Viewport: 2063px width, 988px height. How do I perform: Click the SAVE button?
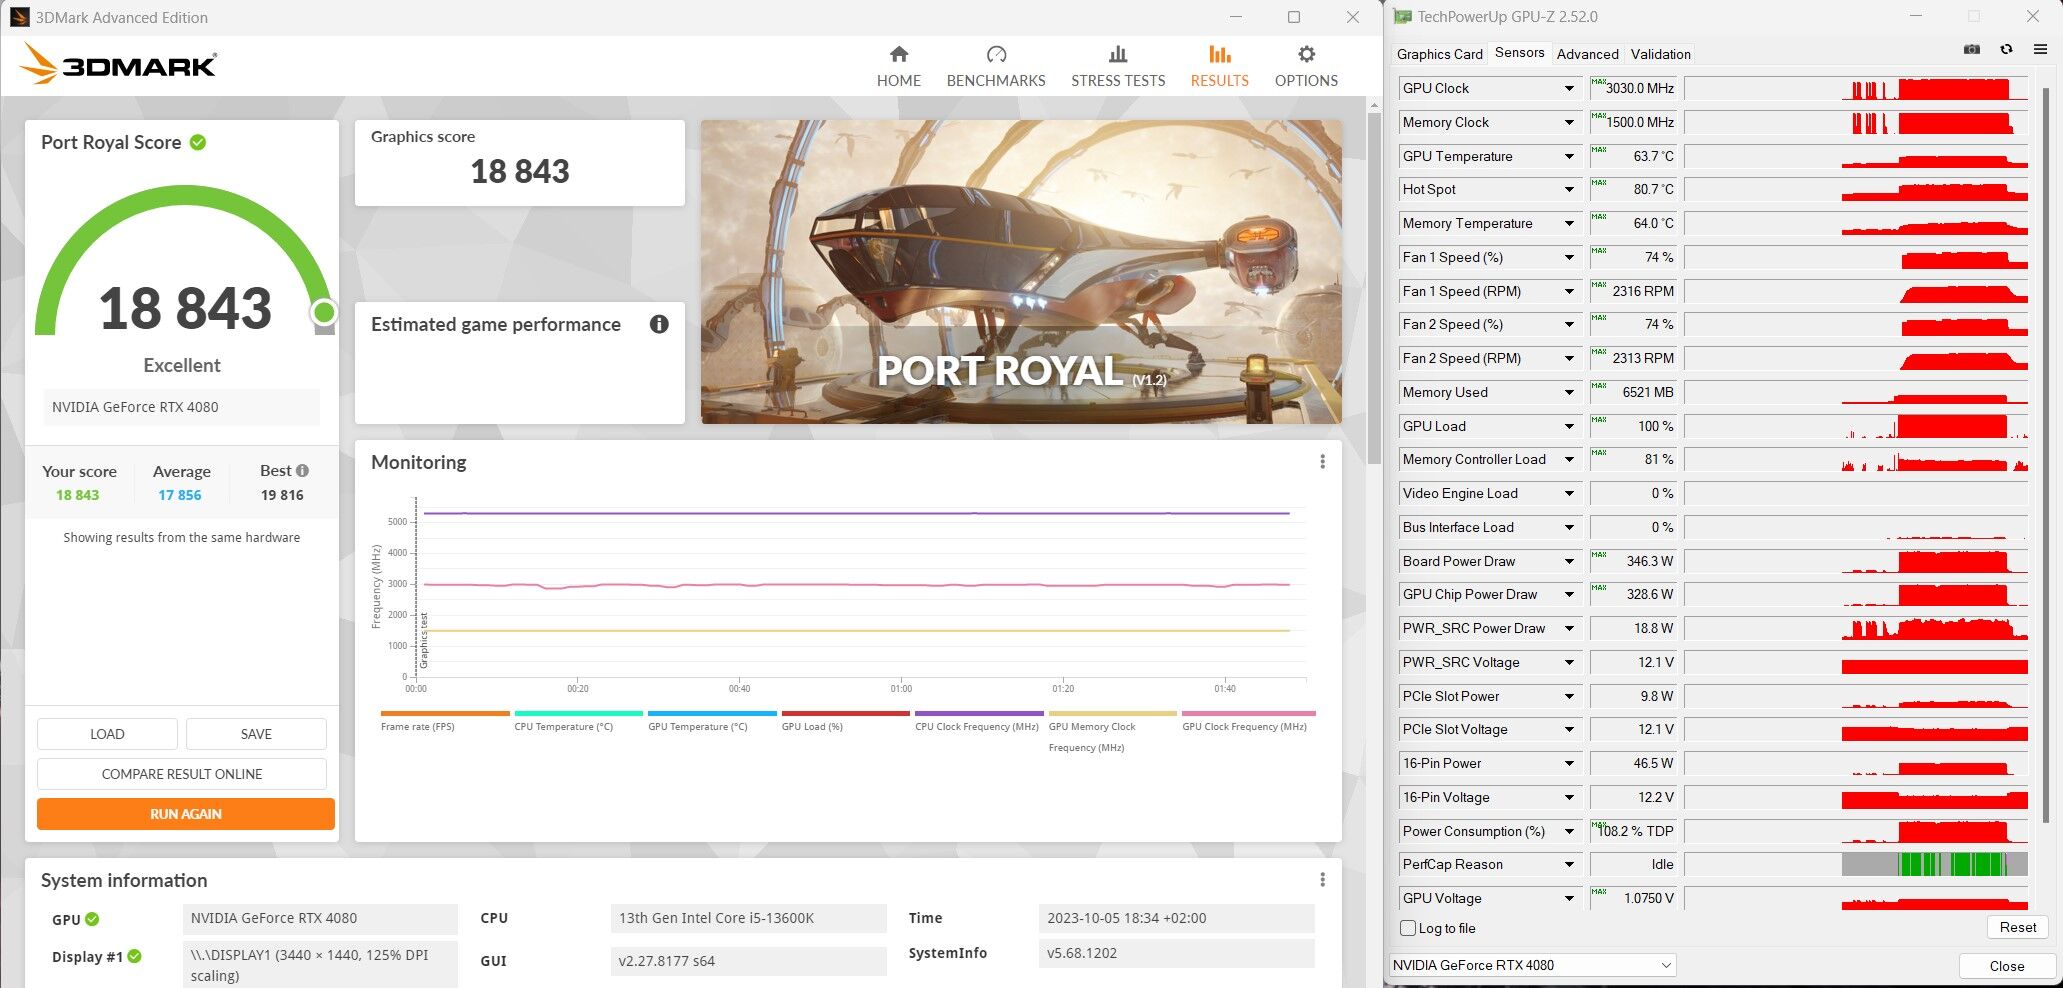tap(256, 734)
